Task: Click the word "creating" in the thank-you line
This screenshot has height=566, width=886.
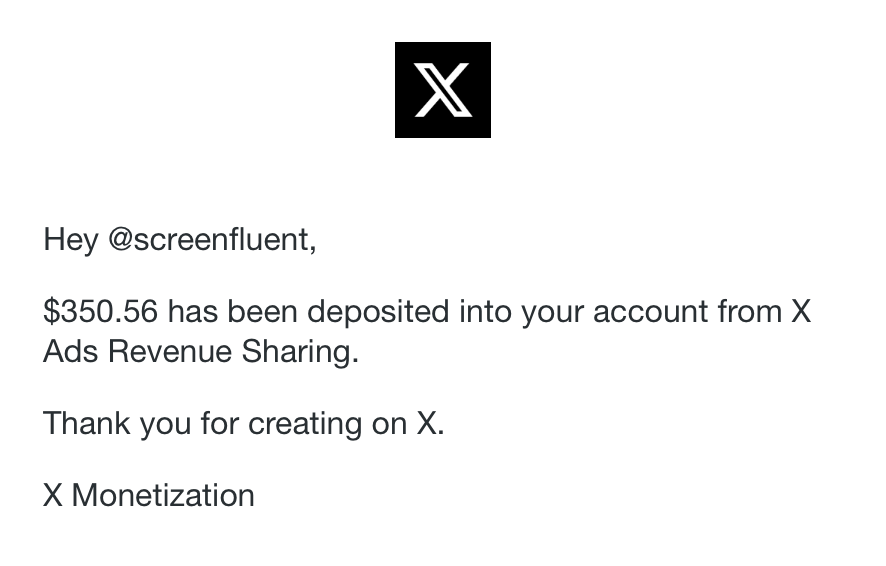Action: click(305, 424)
